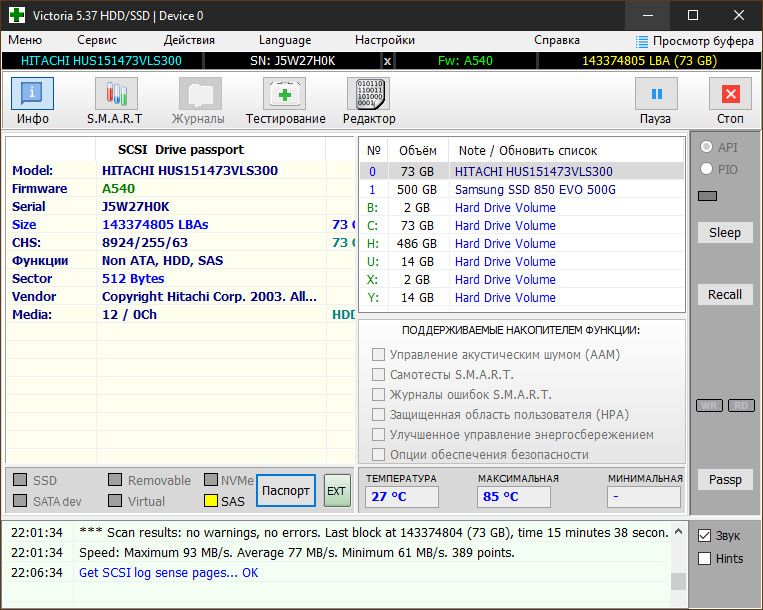This screenshot has width=763, height=610.
Task: Select the U: 14 GB volume row
Action: pyautogui.click(x=522, y=261)
